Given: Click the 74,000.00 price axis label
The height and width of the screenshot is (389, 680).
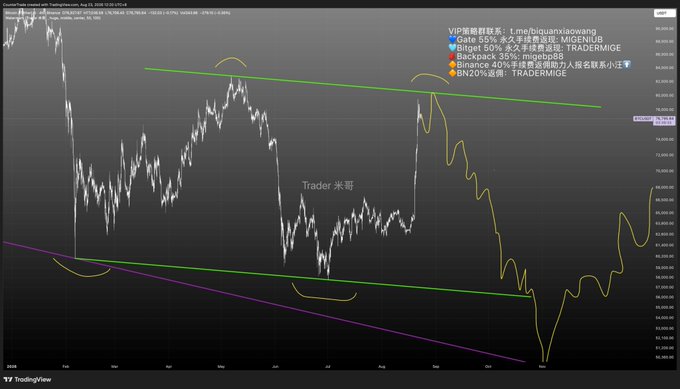Looking at the screenshot, I should coord(665,139).
